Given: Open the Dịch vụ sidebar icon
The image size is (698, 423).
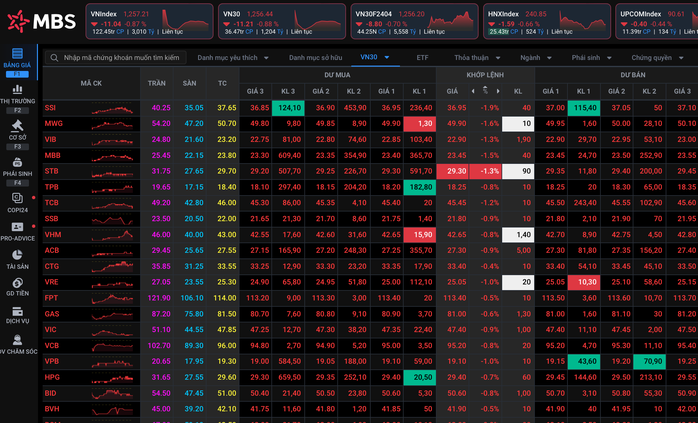Looking at the screenshot, I should coord(17,311).
